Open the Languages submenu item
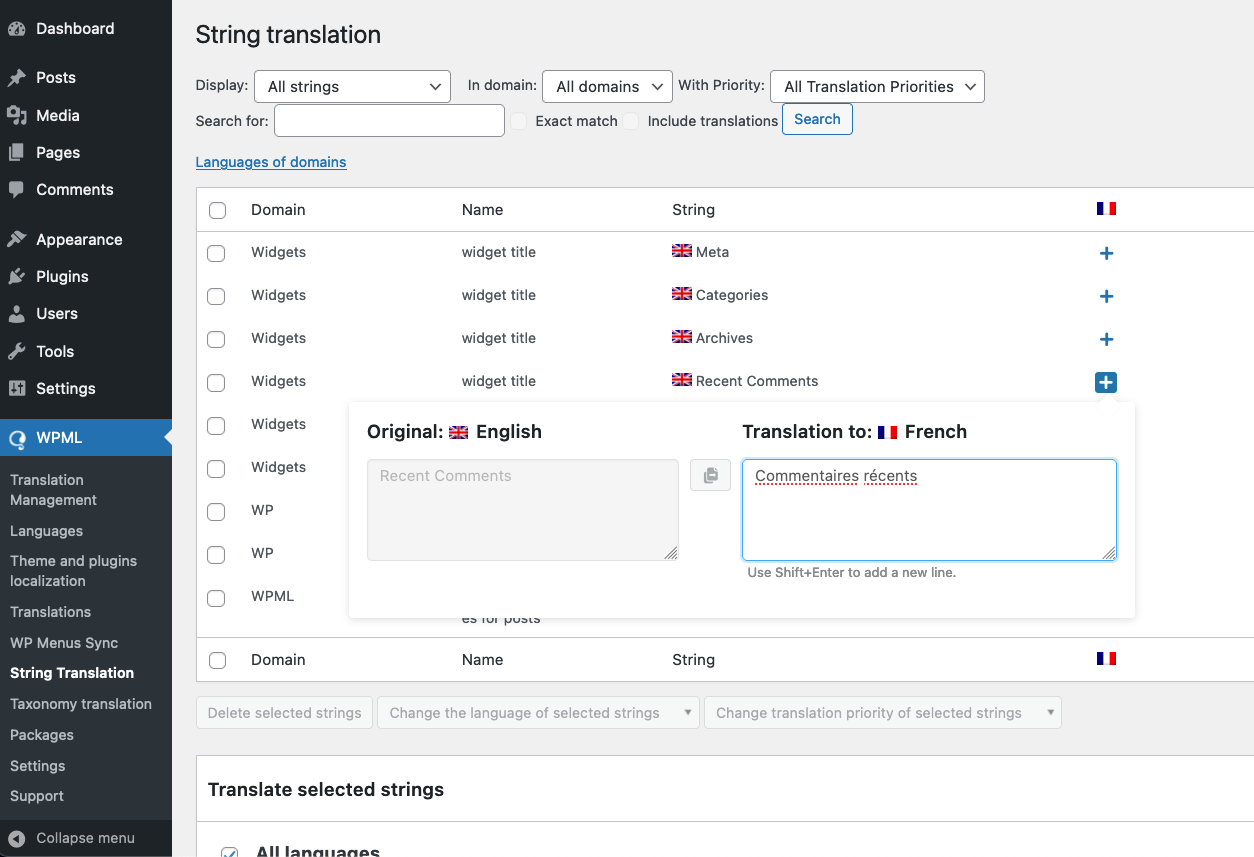The height and width of the screenshot is (857, 1254). pyautogui.click(x=46, y=531)
